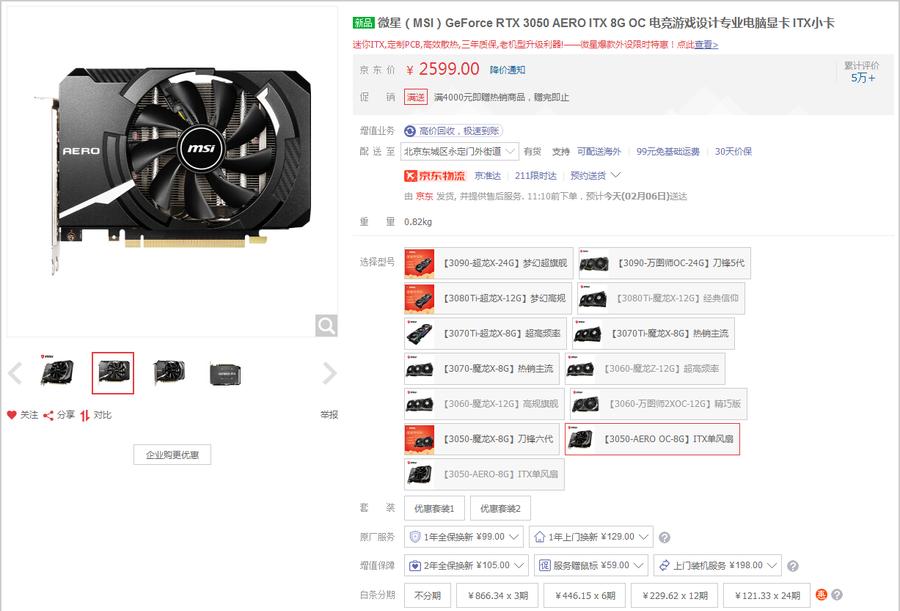900x611 pixels.
Task: Click the 企业购更优惠 button
Action: pos(172,455)
